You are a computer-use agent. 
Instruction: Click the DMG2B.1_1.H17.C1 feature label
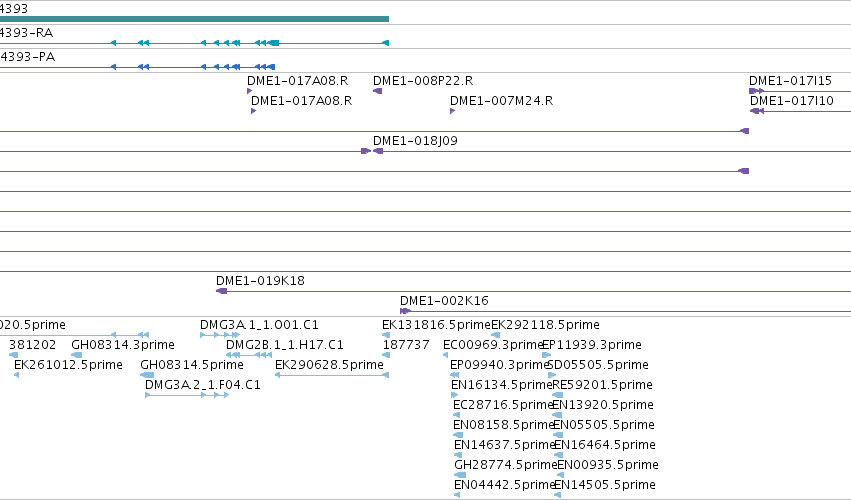pyautogui.click(x=285, y=345)
